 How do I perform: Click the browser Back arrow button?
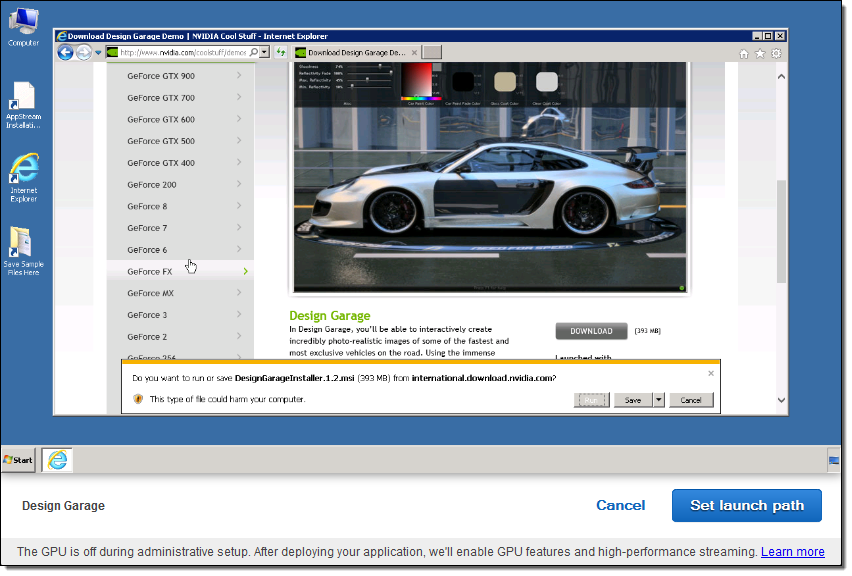click(x=65, y=53)
